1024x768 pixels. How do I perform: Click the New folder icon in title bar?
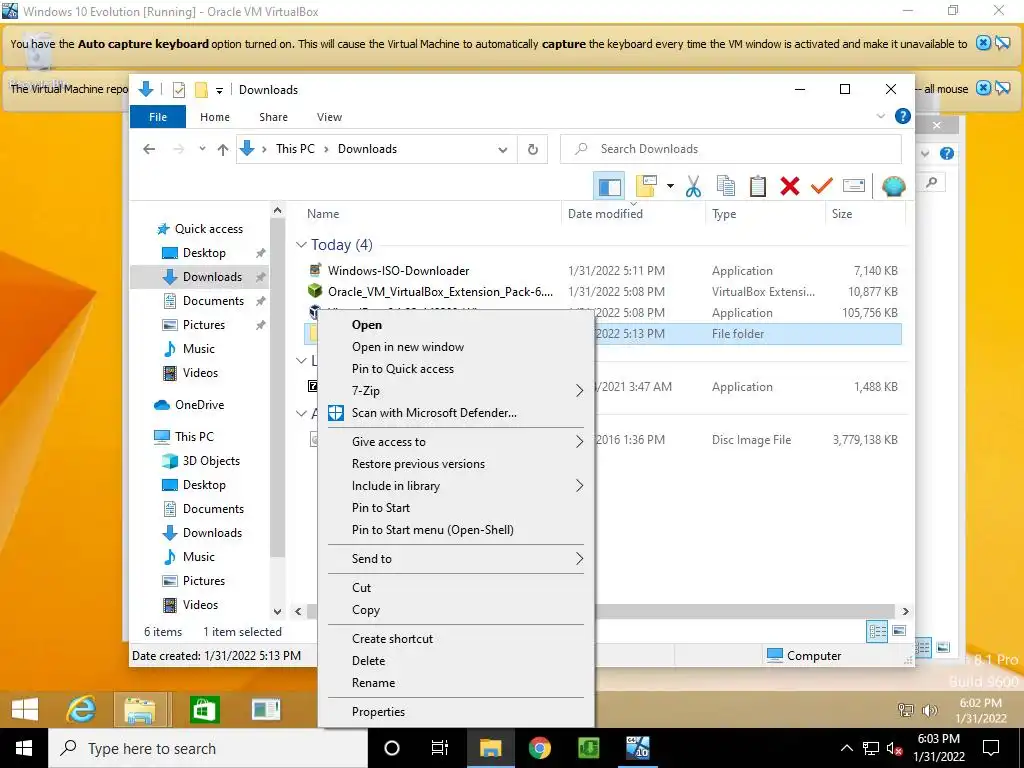(x=201, y=89)
